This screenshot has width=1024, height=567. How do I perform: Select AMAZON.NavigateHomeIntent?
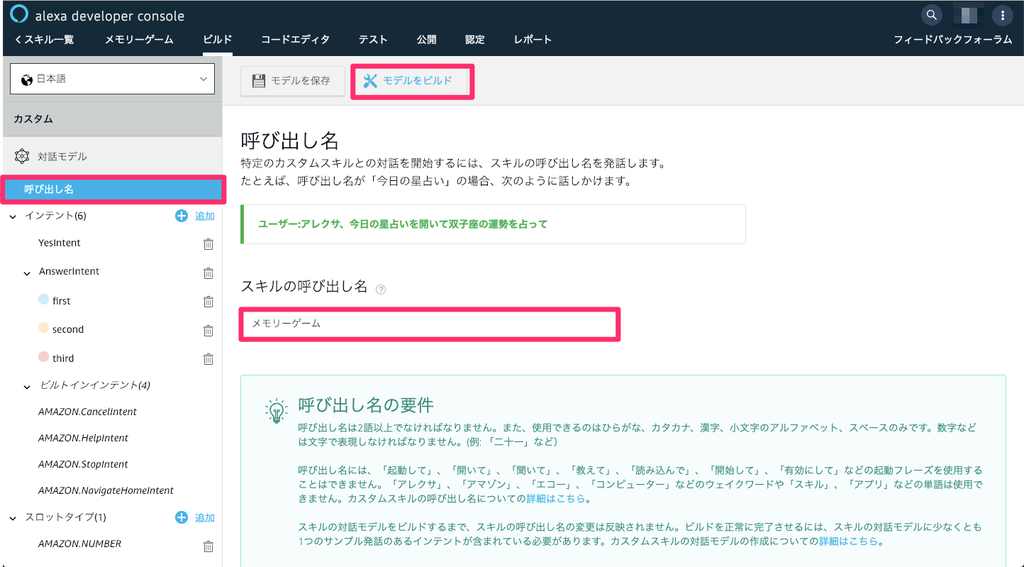click(106, 491)
